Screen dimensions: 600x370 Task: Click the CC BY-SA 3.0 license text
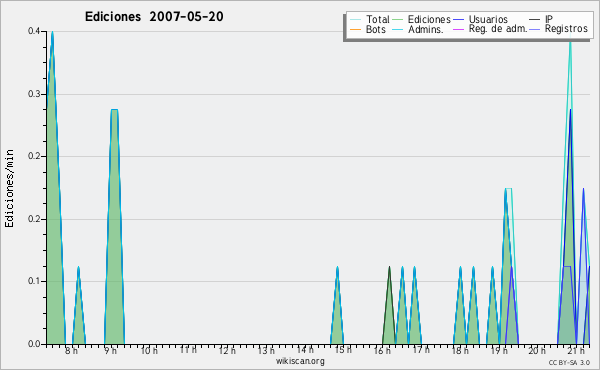(x=569, y=362)
